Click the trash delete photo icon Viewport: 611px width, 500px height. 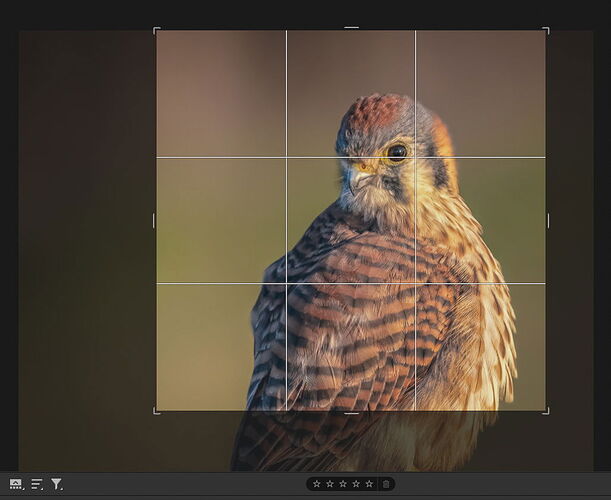(387, 484)
